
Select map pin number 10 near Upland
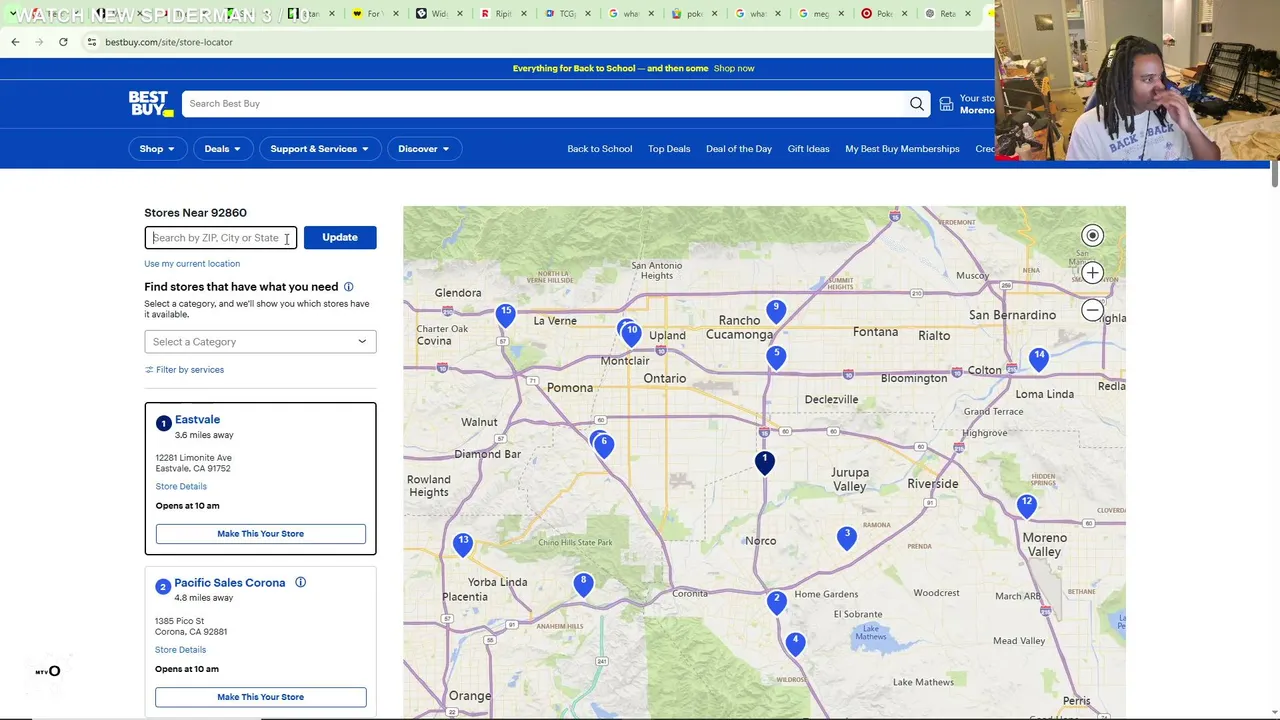[632, 334]
